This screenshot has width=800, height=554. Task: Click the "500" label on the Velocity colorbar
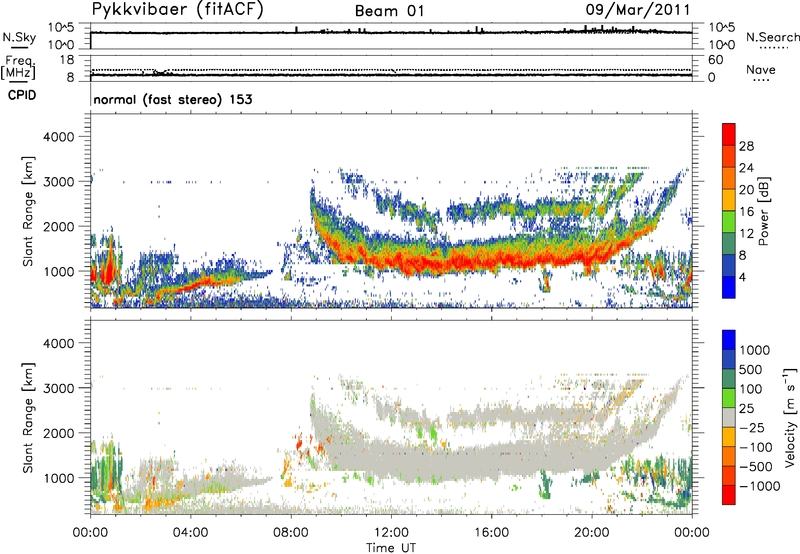click(751, 369)
